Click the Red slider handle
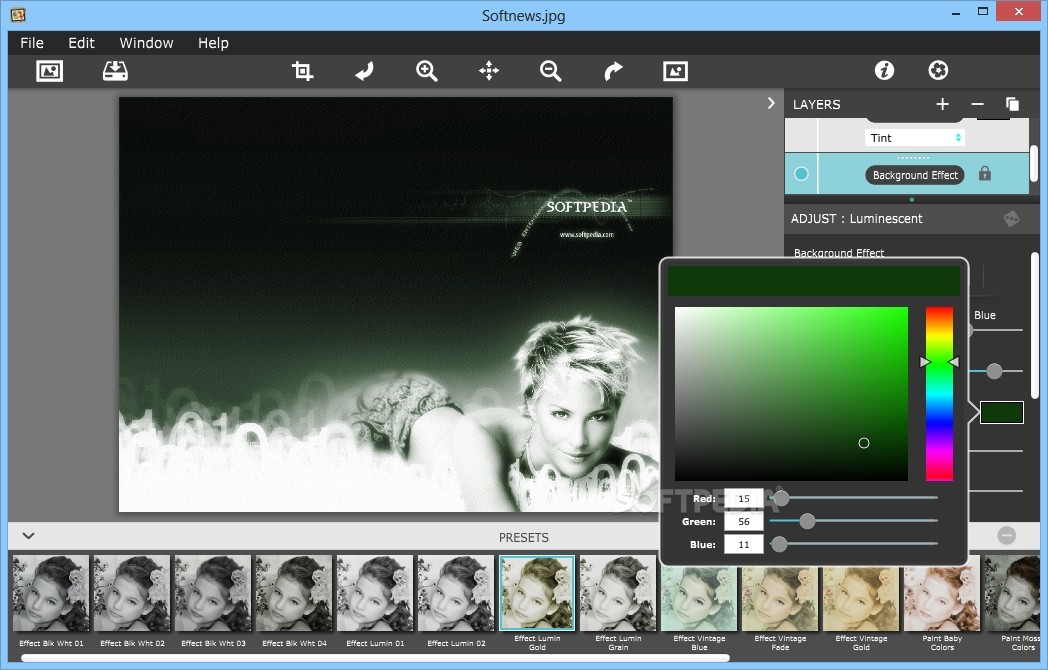This screenshot has width=1048, height=670. click(781, 497)
